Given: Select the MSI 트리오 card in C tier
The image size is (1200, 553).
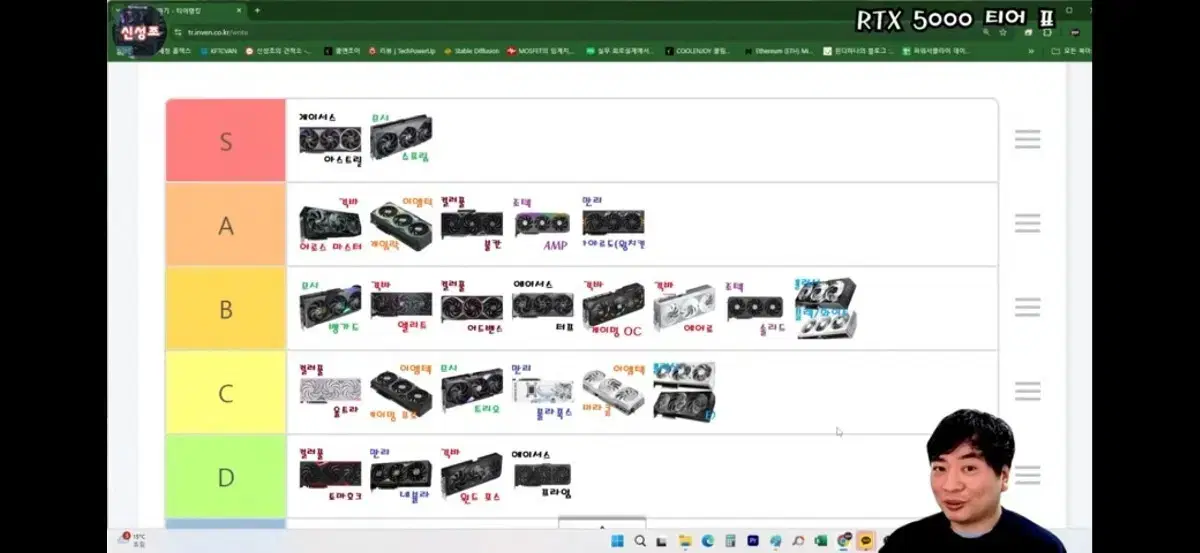Looking at the screenshot, I should click(472, 391).
